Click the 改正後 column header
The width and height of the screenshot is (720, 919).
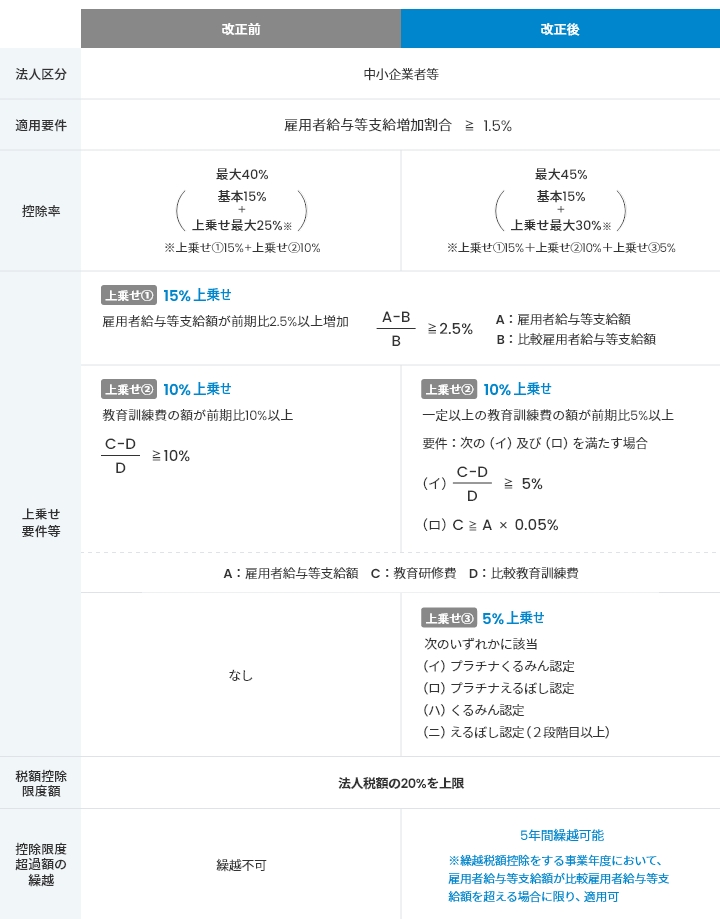tap(561, 29)
